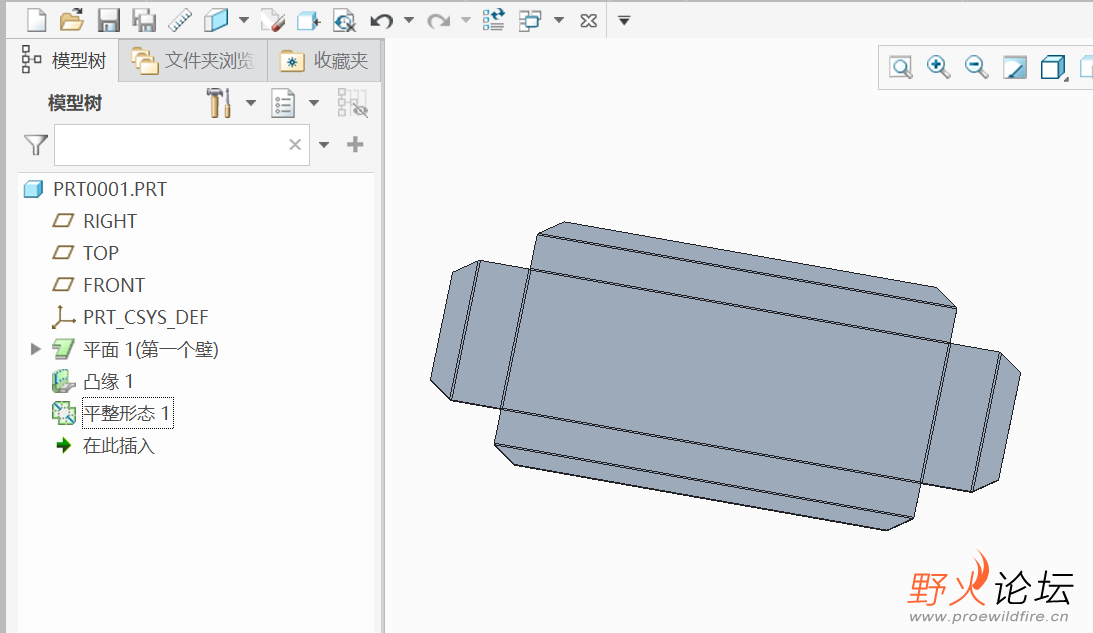
Task: Click the repaint screen icon
Action: click(1014, 68)
